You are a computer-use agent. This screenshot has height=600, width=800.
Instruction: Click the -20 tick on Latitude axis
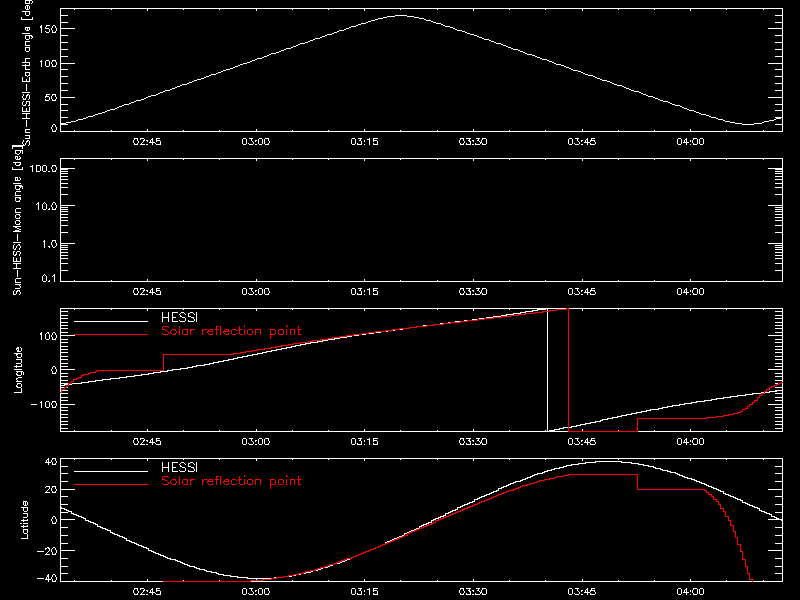pyautogui.click(x=47, y=551)
